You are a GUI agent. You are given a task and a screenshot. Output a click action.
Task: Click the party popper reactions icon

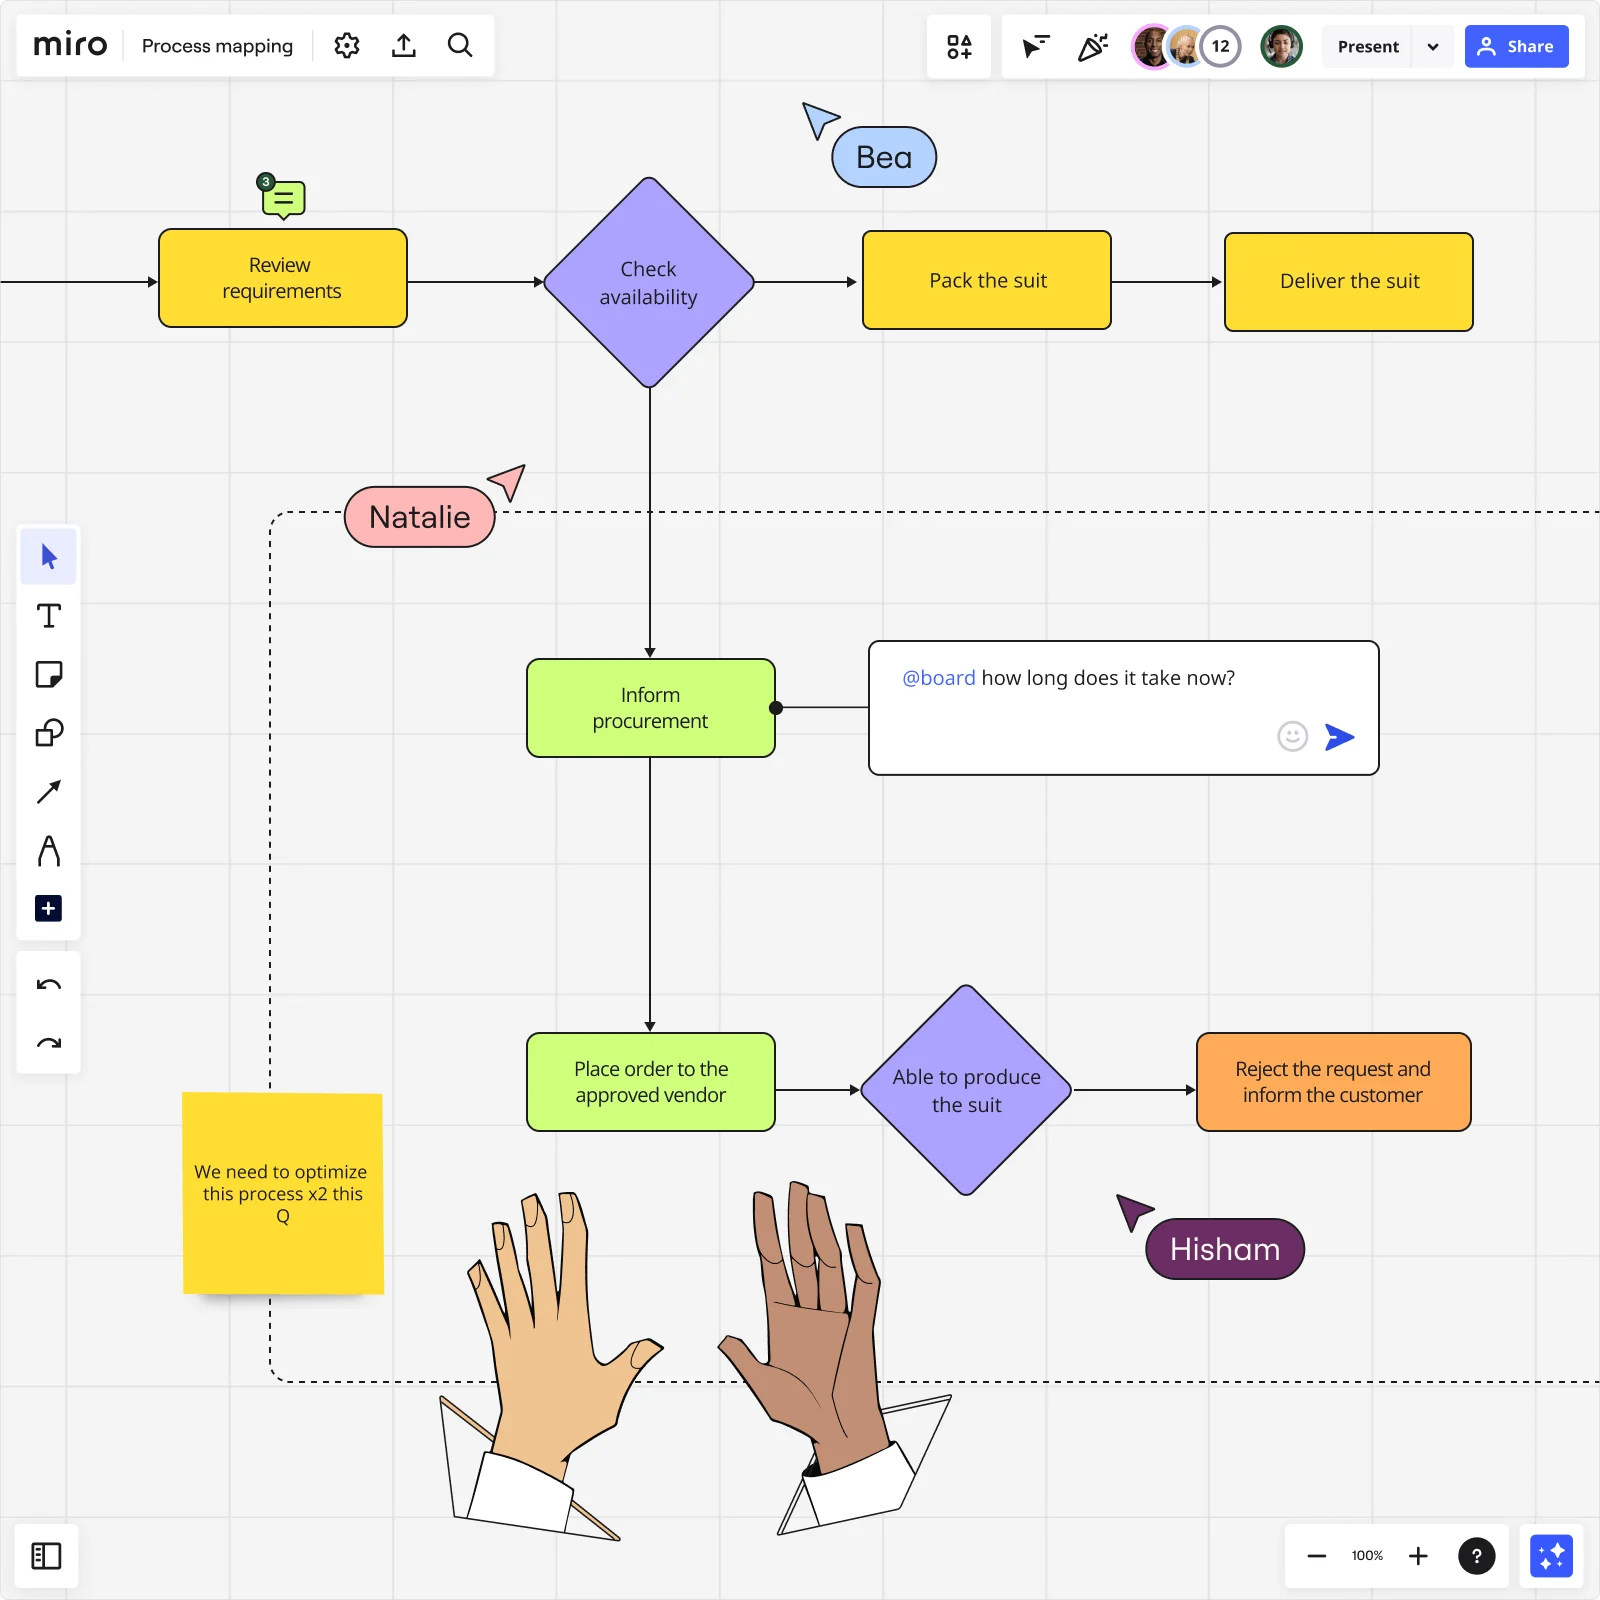click(x=1093, y=46)
